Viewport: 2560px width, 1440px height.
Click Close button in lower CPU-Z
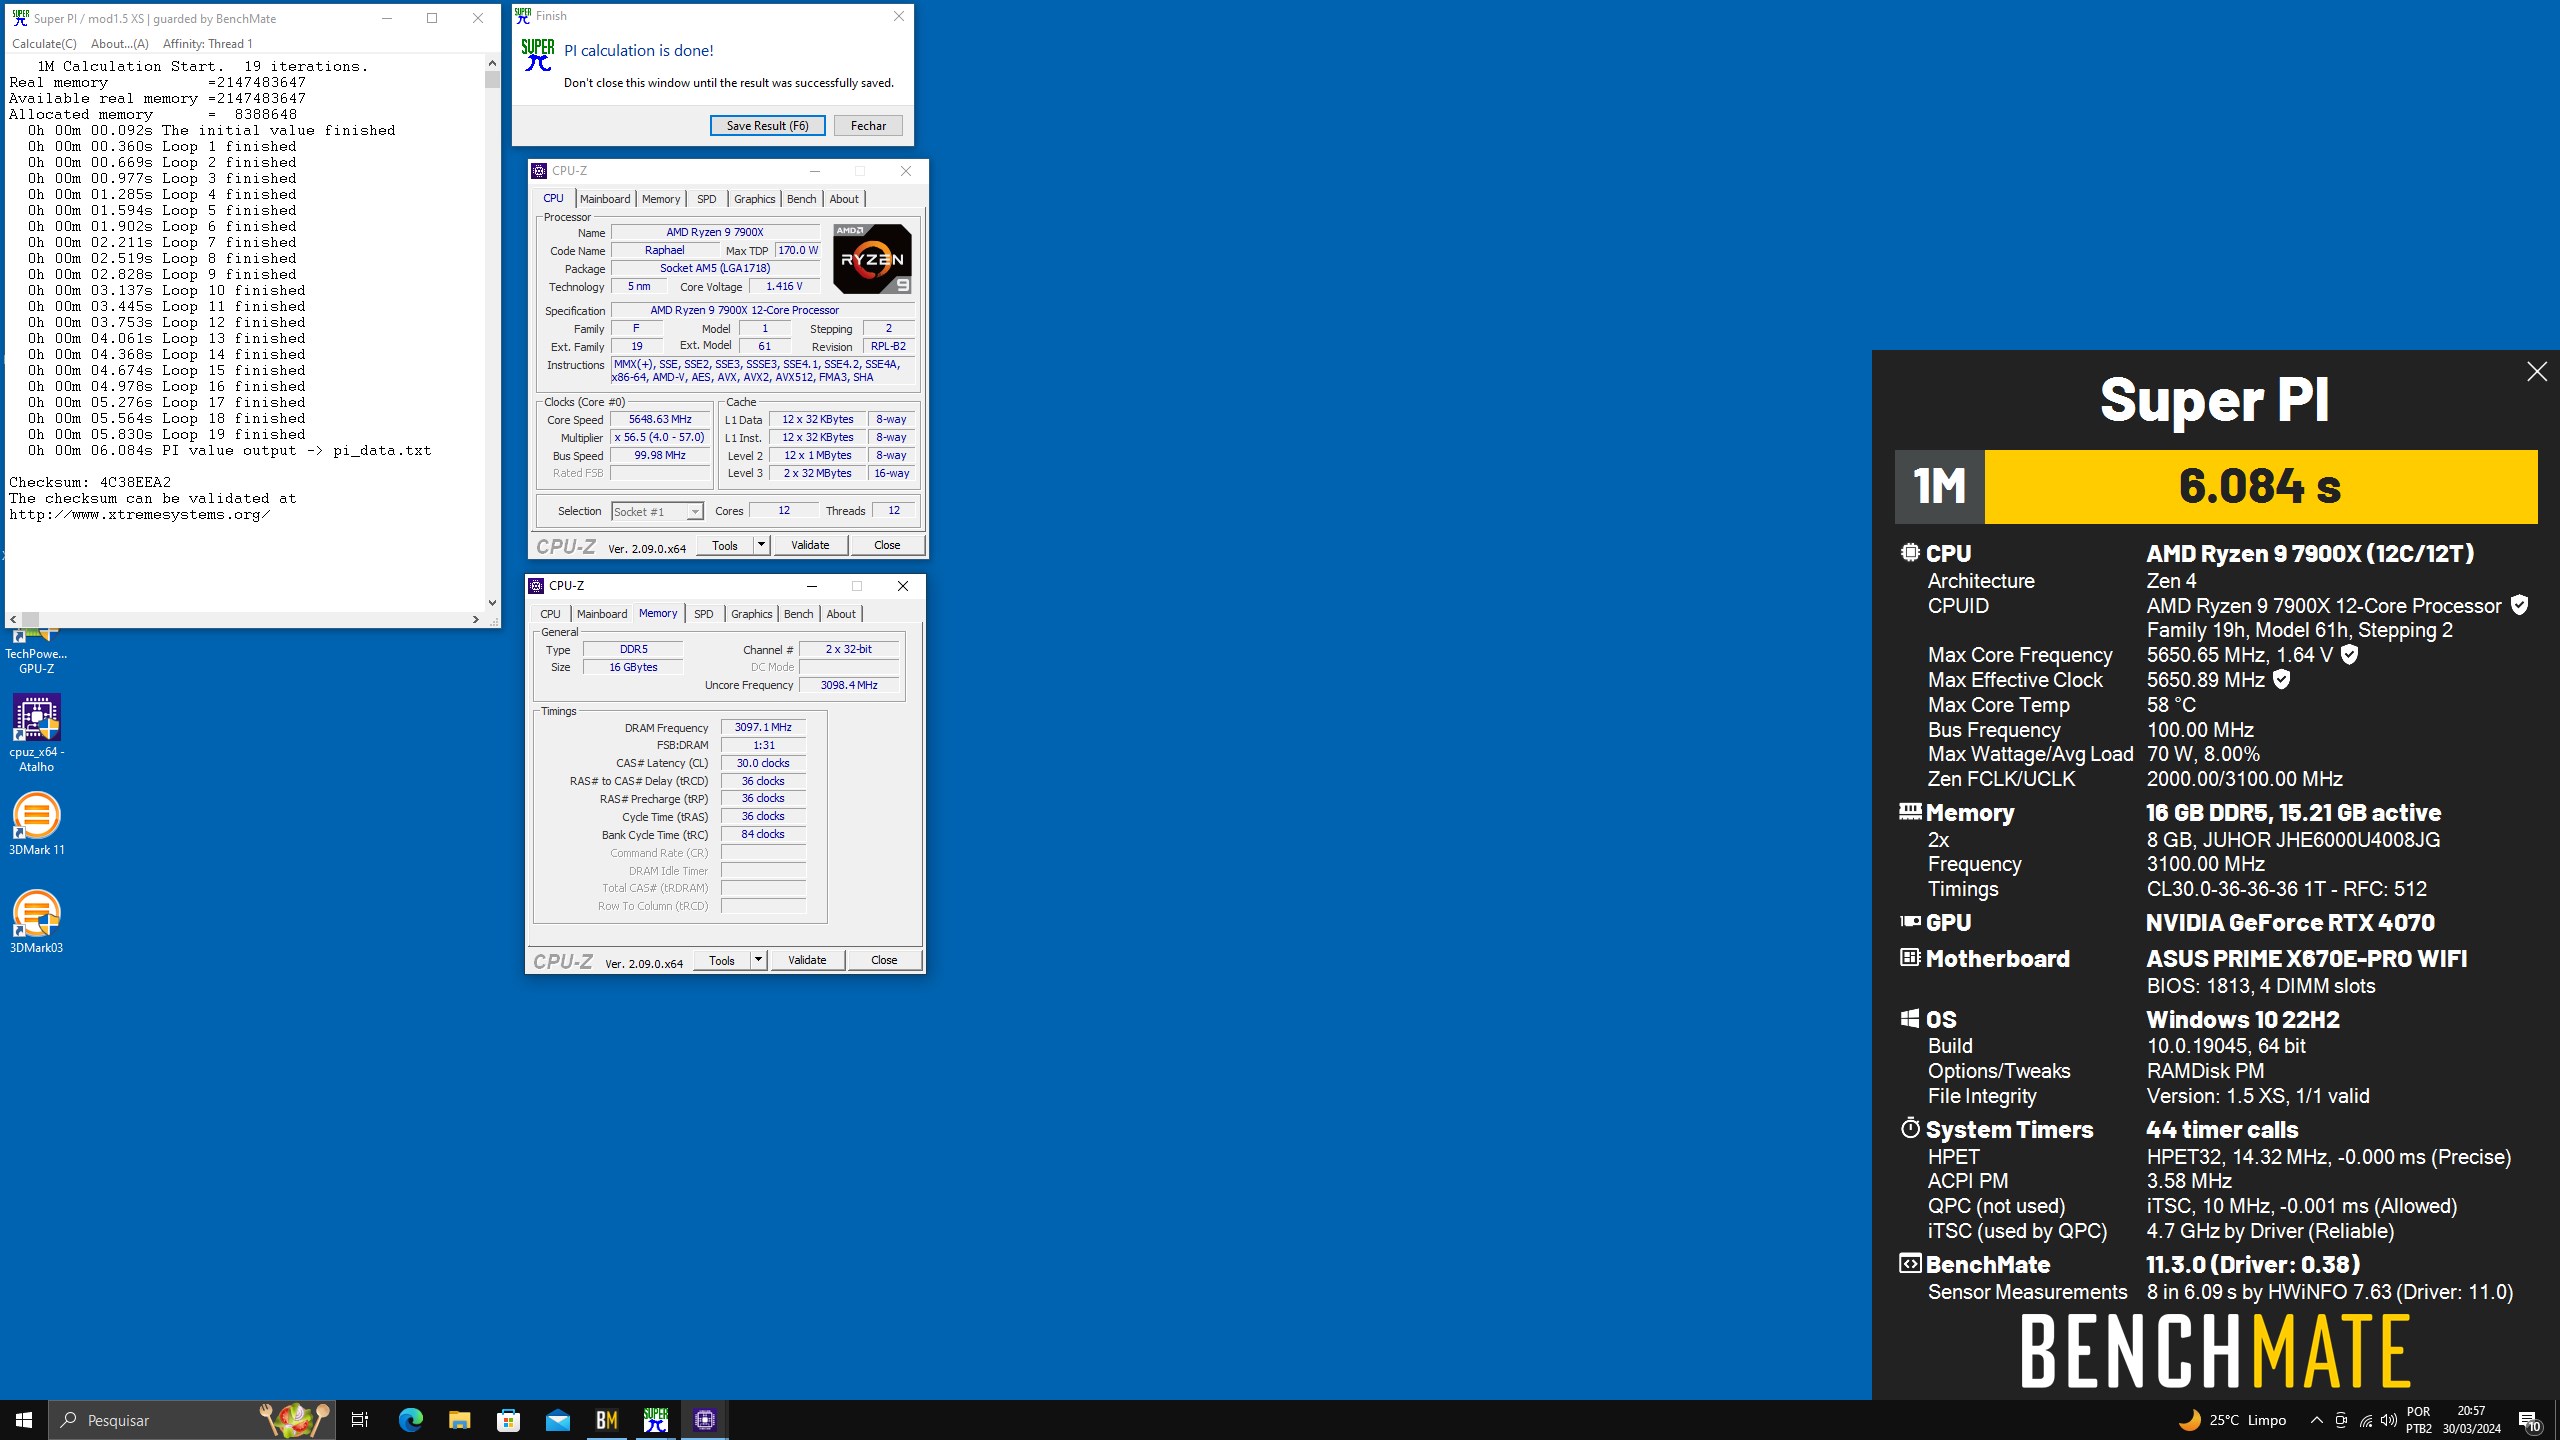pos(884,960)
